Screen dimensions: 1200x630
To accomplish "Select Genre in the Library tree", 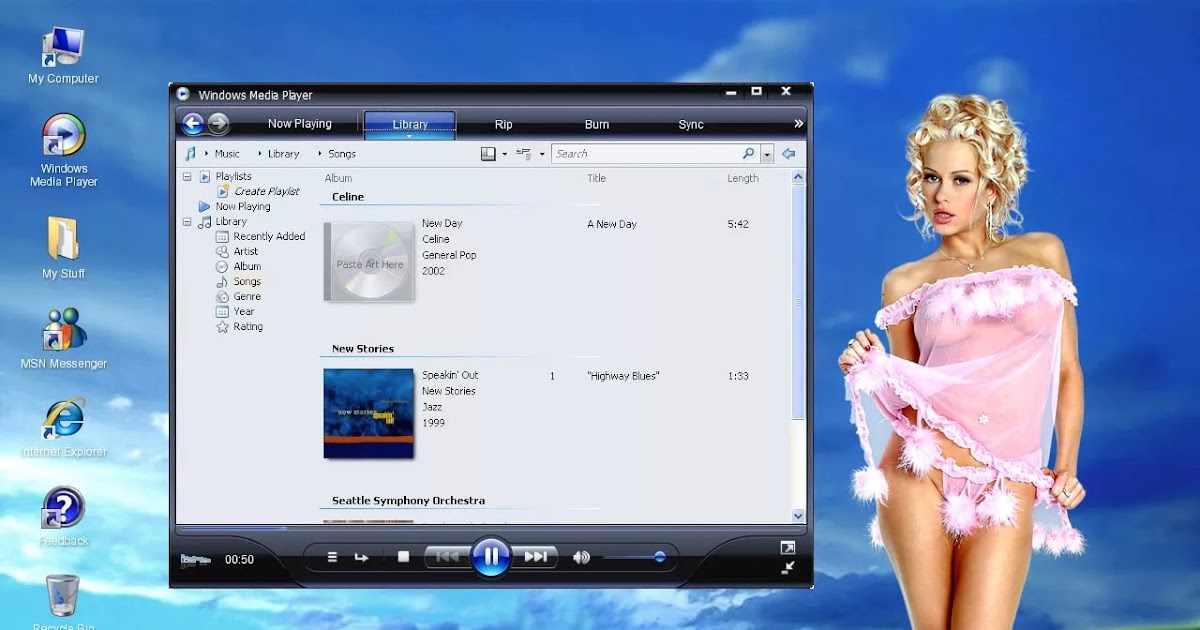I will [247, 296].
